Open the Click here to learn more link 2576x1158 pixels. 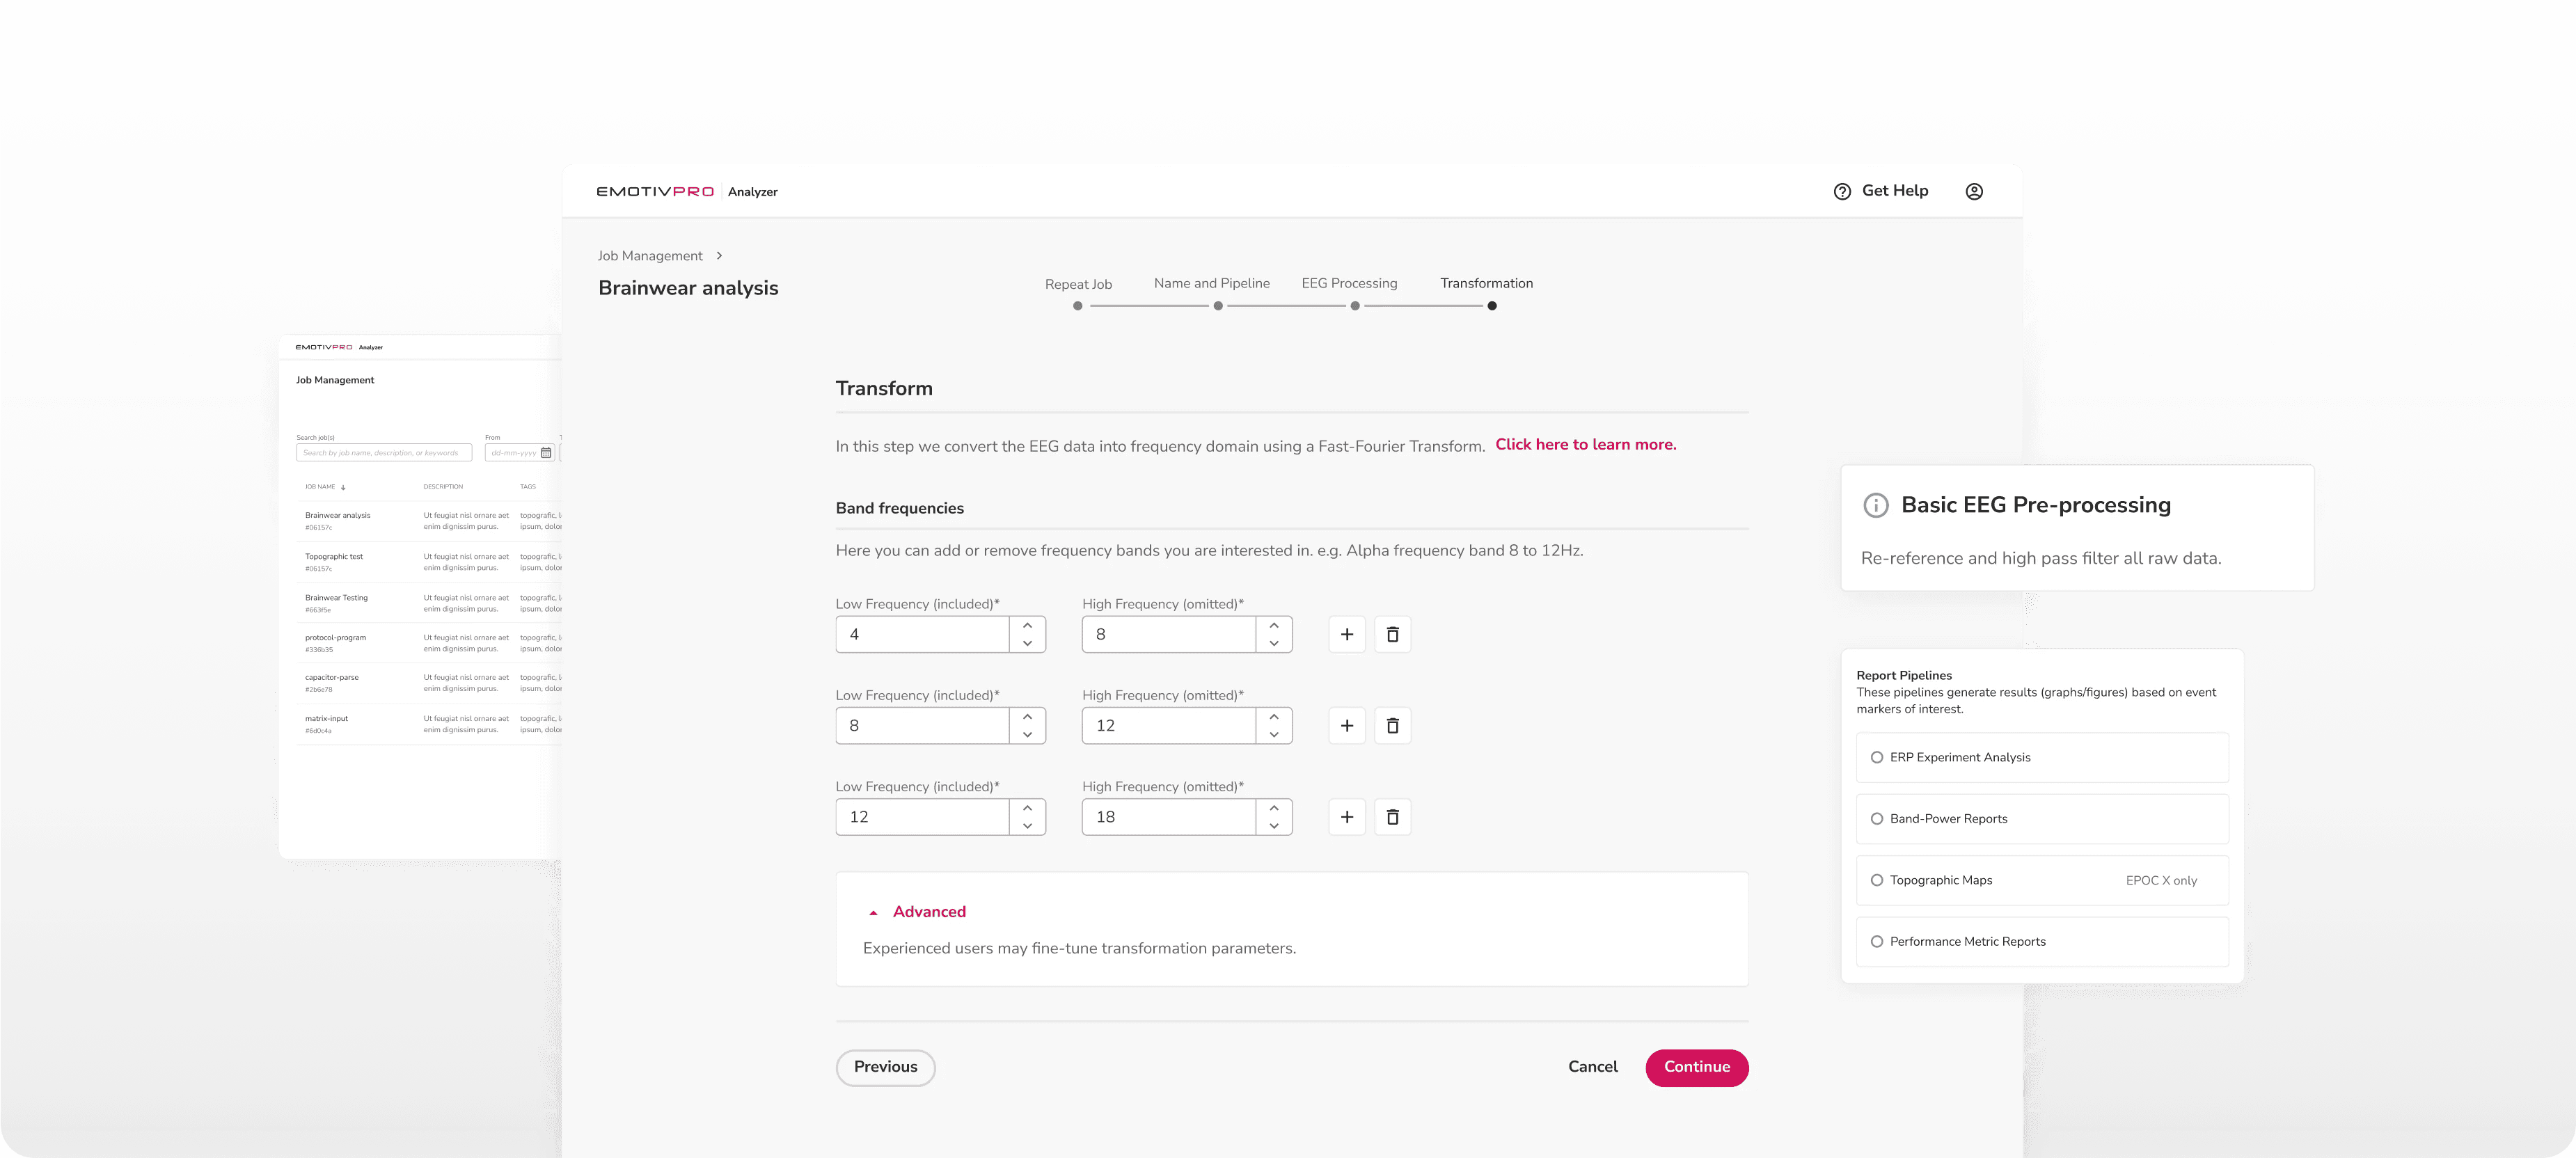click(x=1585, y=445)
